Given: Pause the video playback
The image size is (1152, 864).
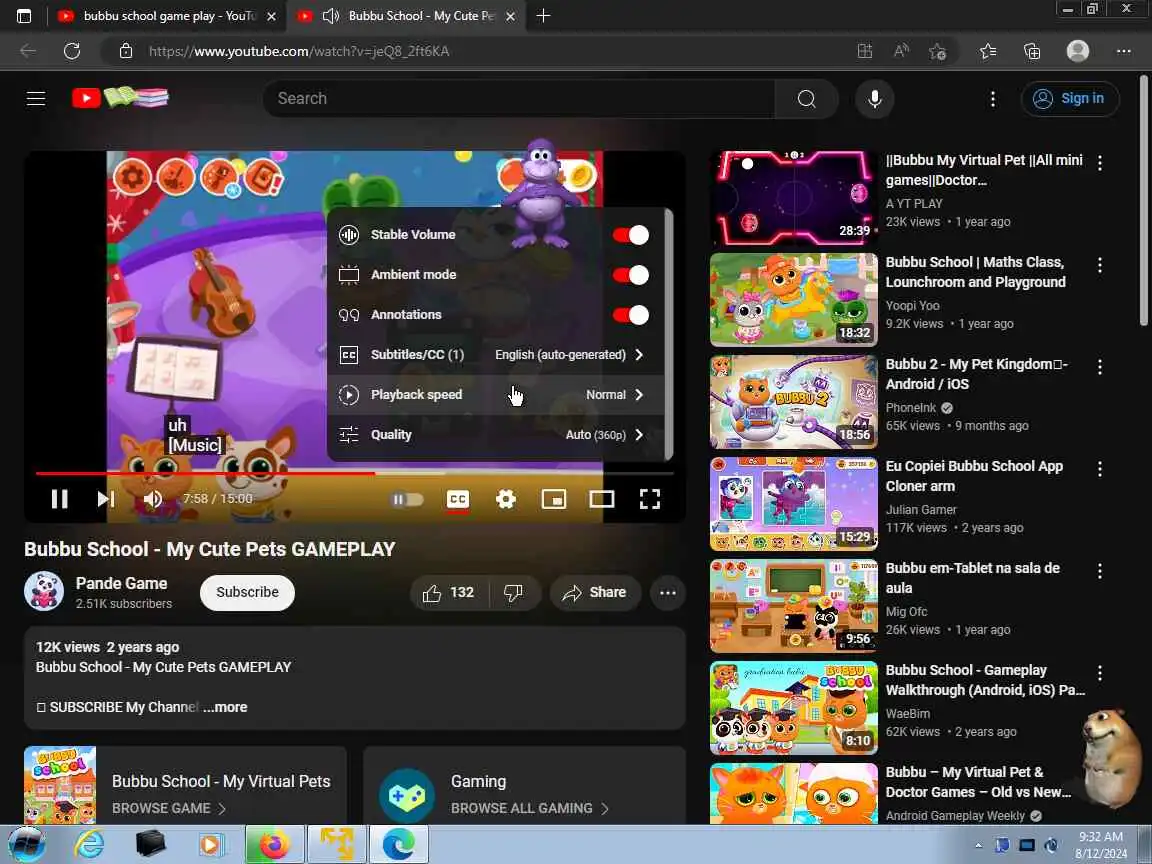Looking at the screenshot, I should [x=60, y=499].
